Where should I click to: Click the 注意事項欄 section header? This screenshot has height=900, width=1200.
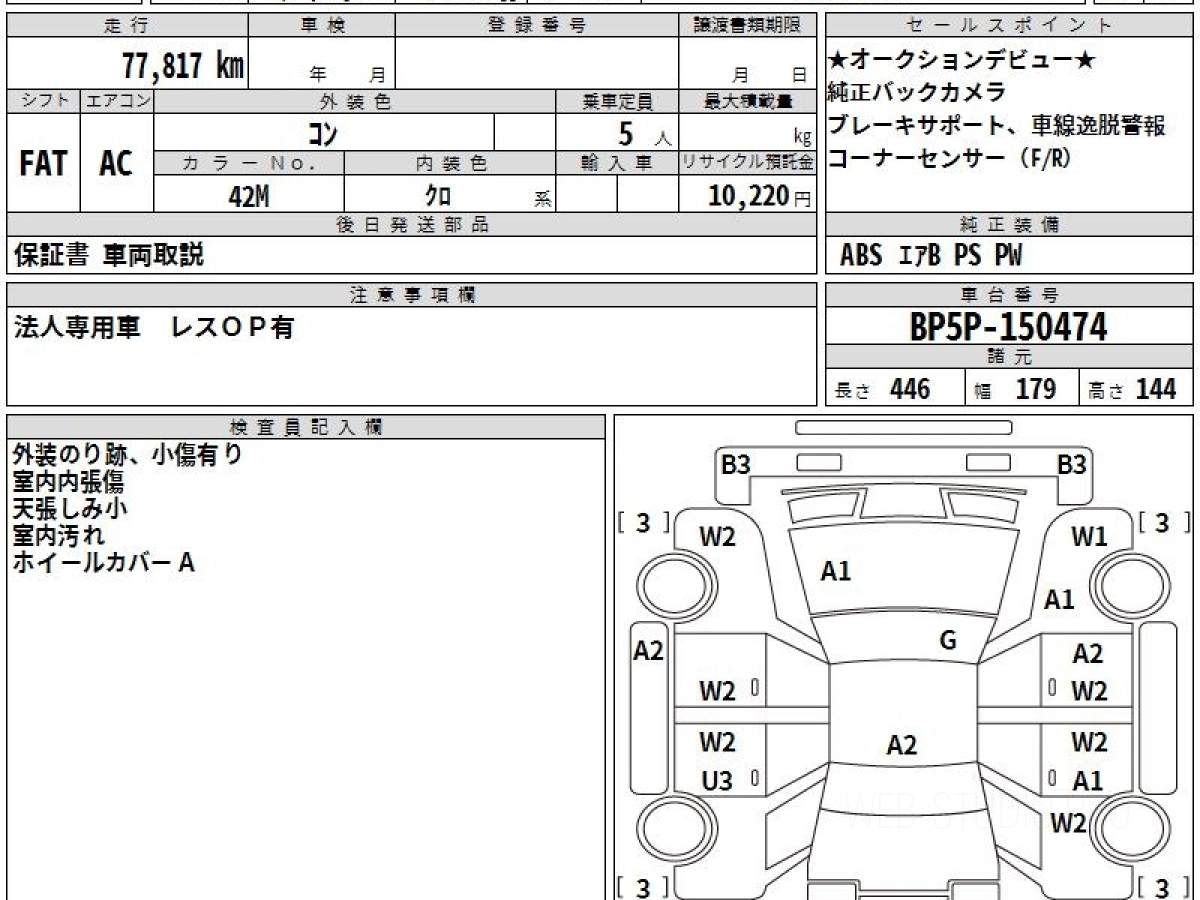(412, 294)
